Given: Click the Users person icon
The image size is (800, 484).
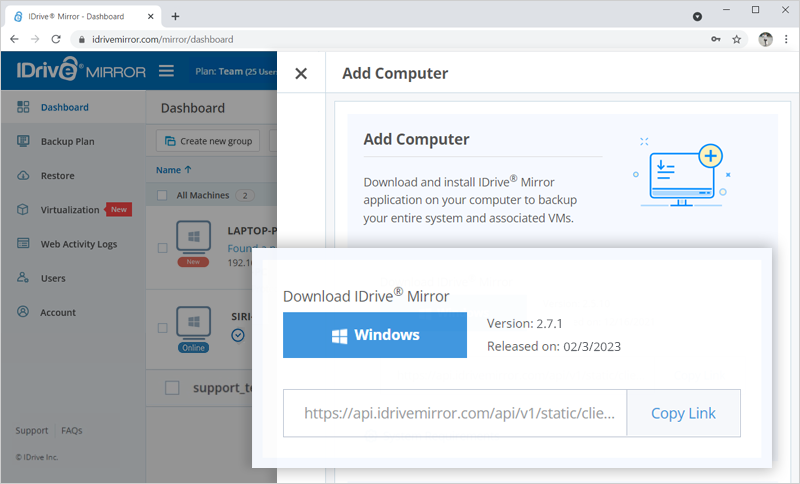Looking at the screenshot, I should point(23,277).
